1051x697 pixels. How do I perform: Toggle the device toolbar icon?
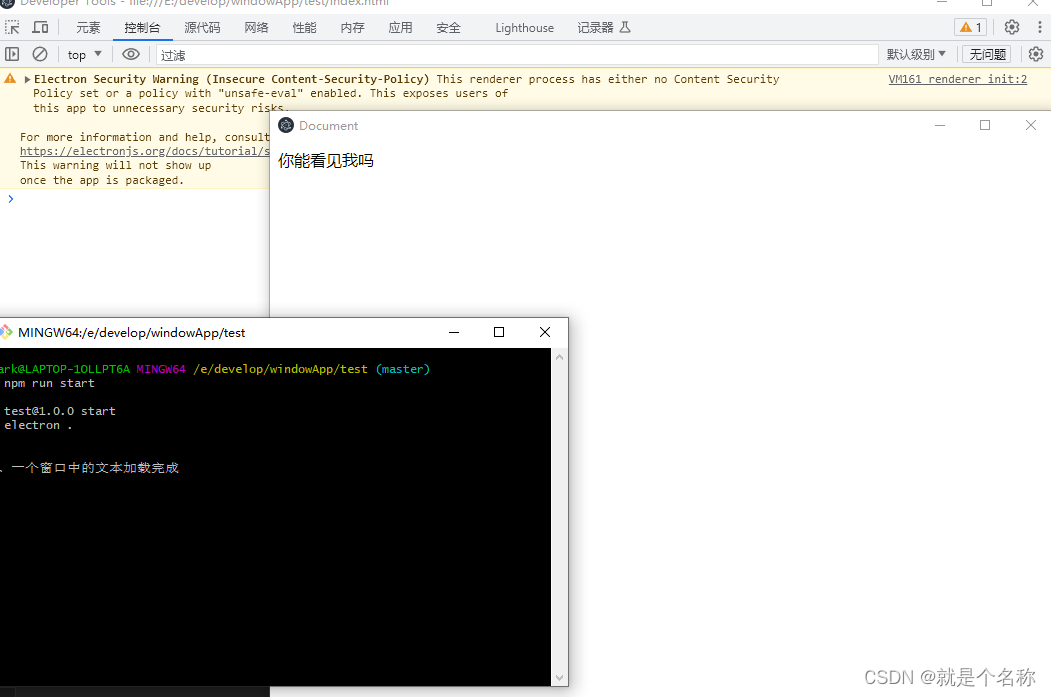[40, 27]
